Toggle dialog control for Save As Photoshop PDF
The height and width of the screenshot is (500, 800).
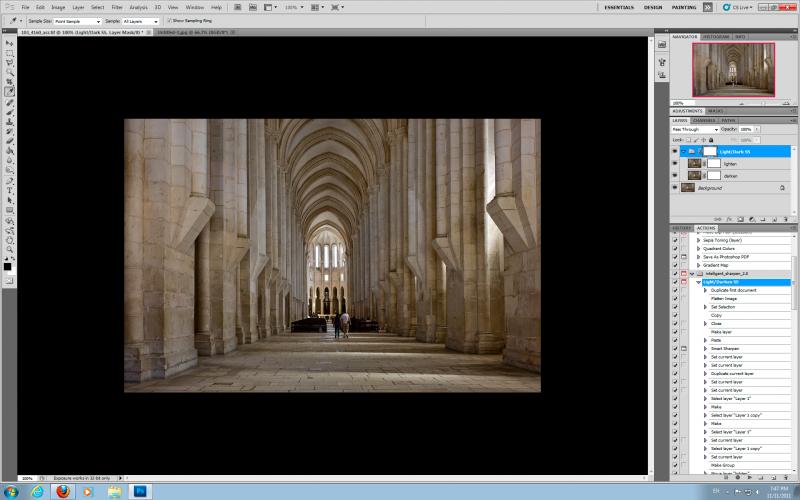[684, 257]
